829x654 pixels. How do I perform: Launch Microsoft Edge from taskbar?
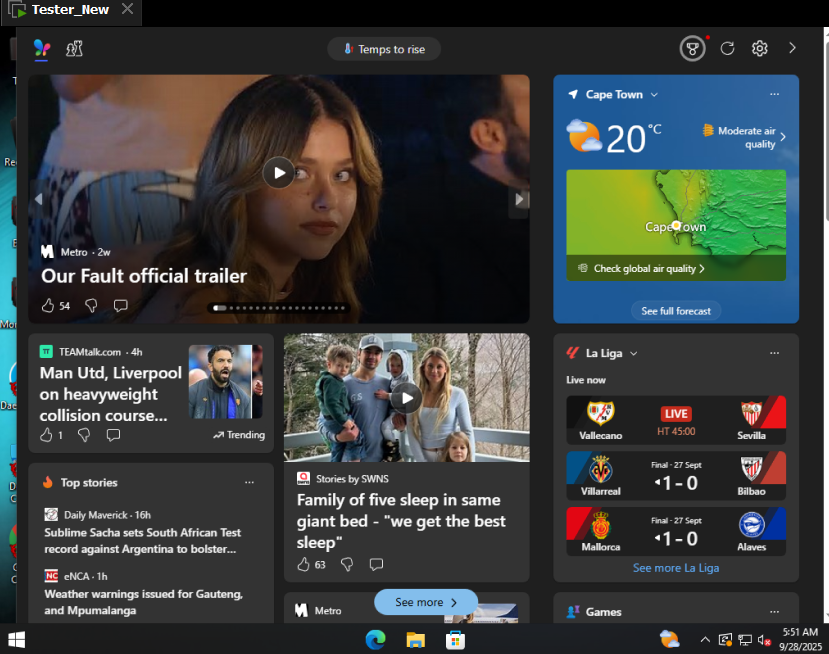[375, 640]
